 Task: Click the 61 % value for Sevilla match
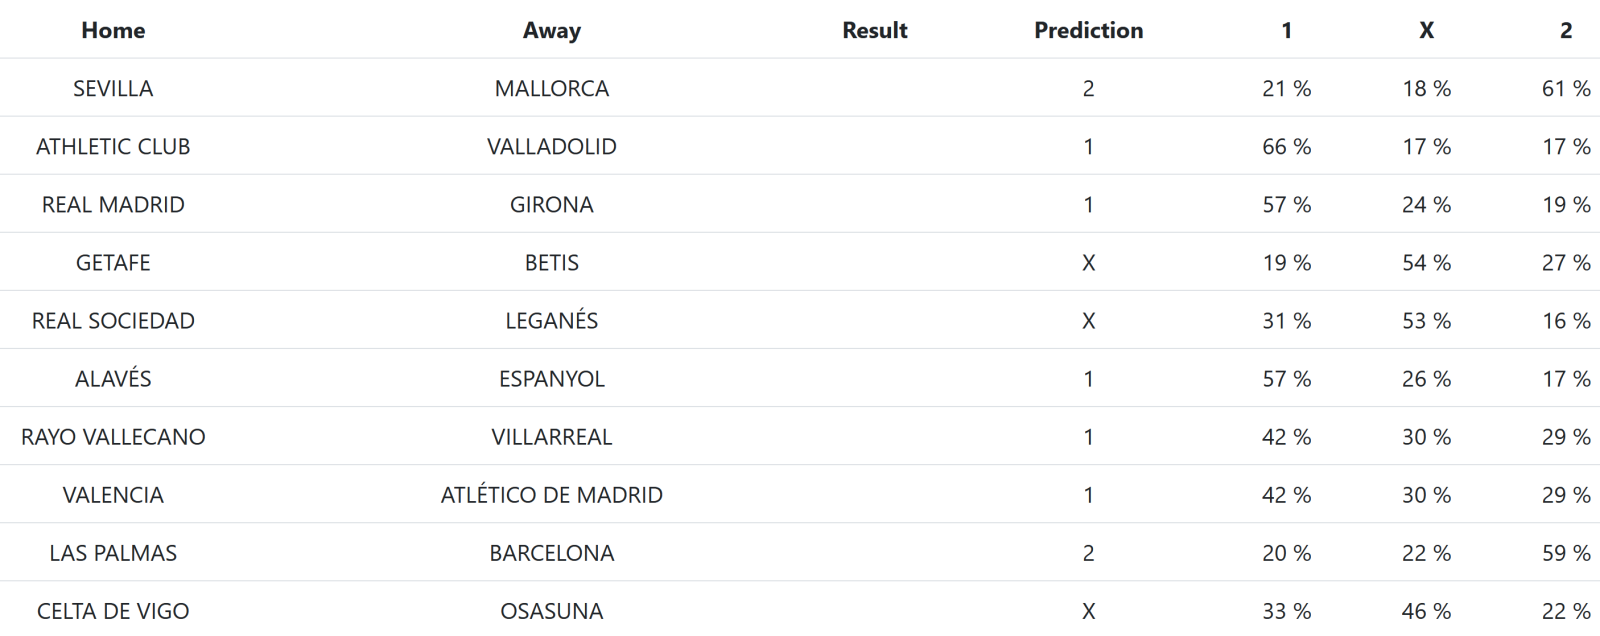[x=1565, y=88]
